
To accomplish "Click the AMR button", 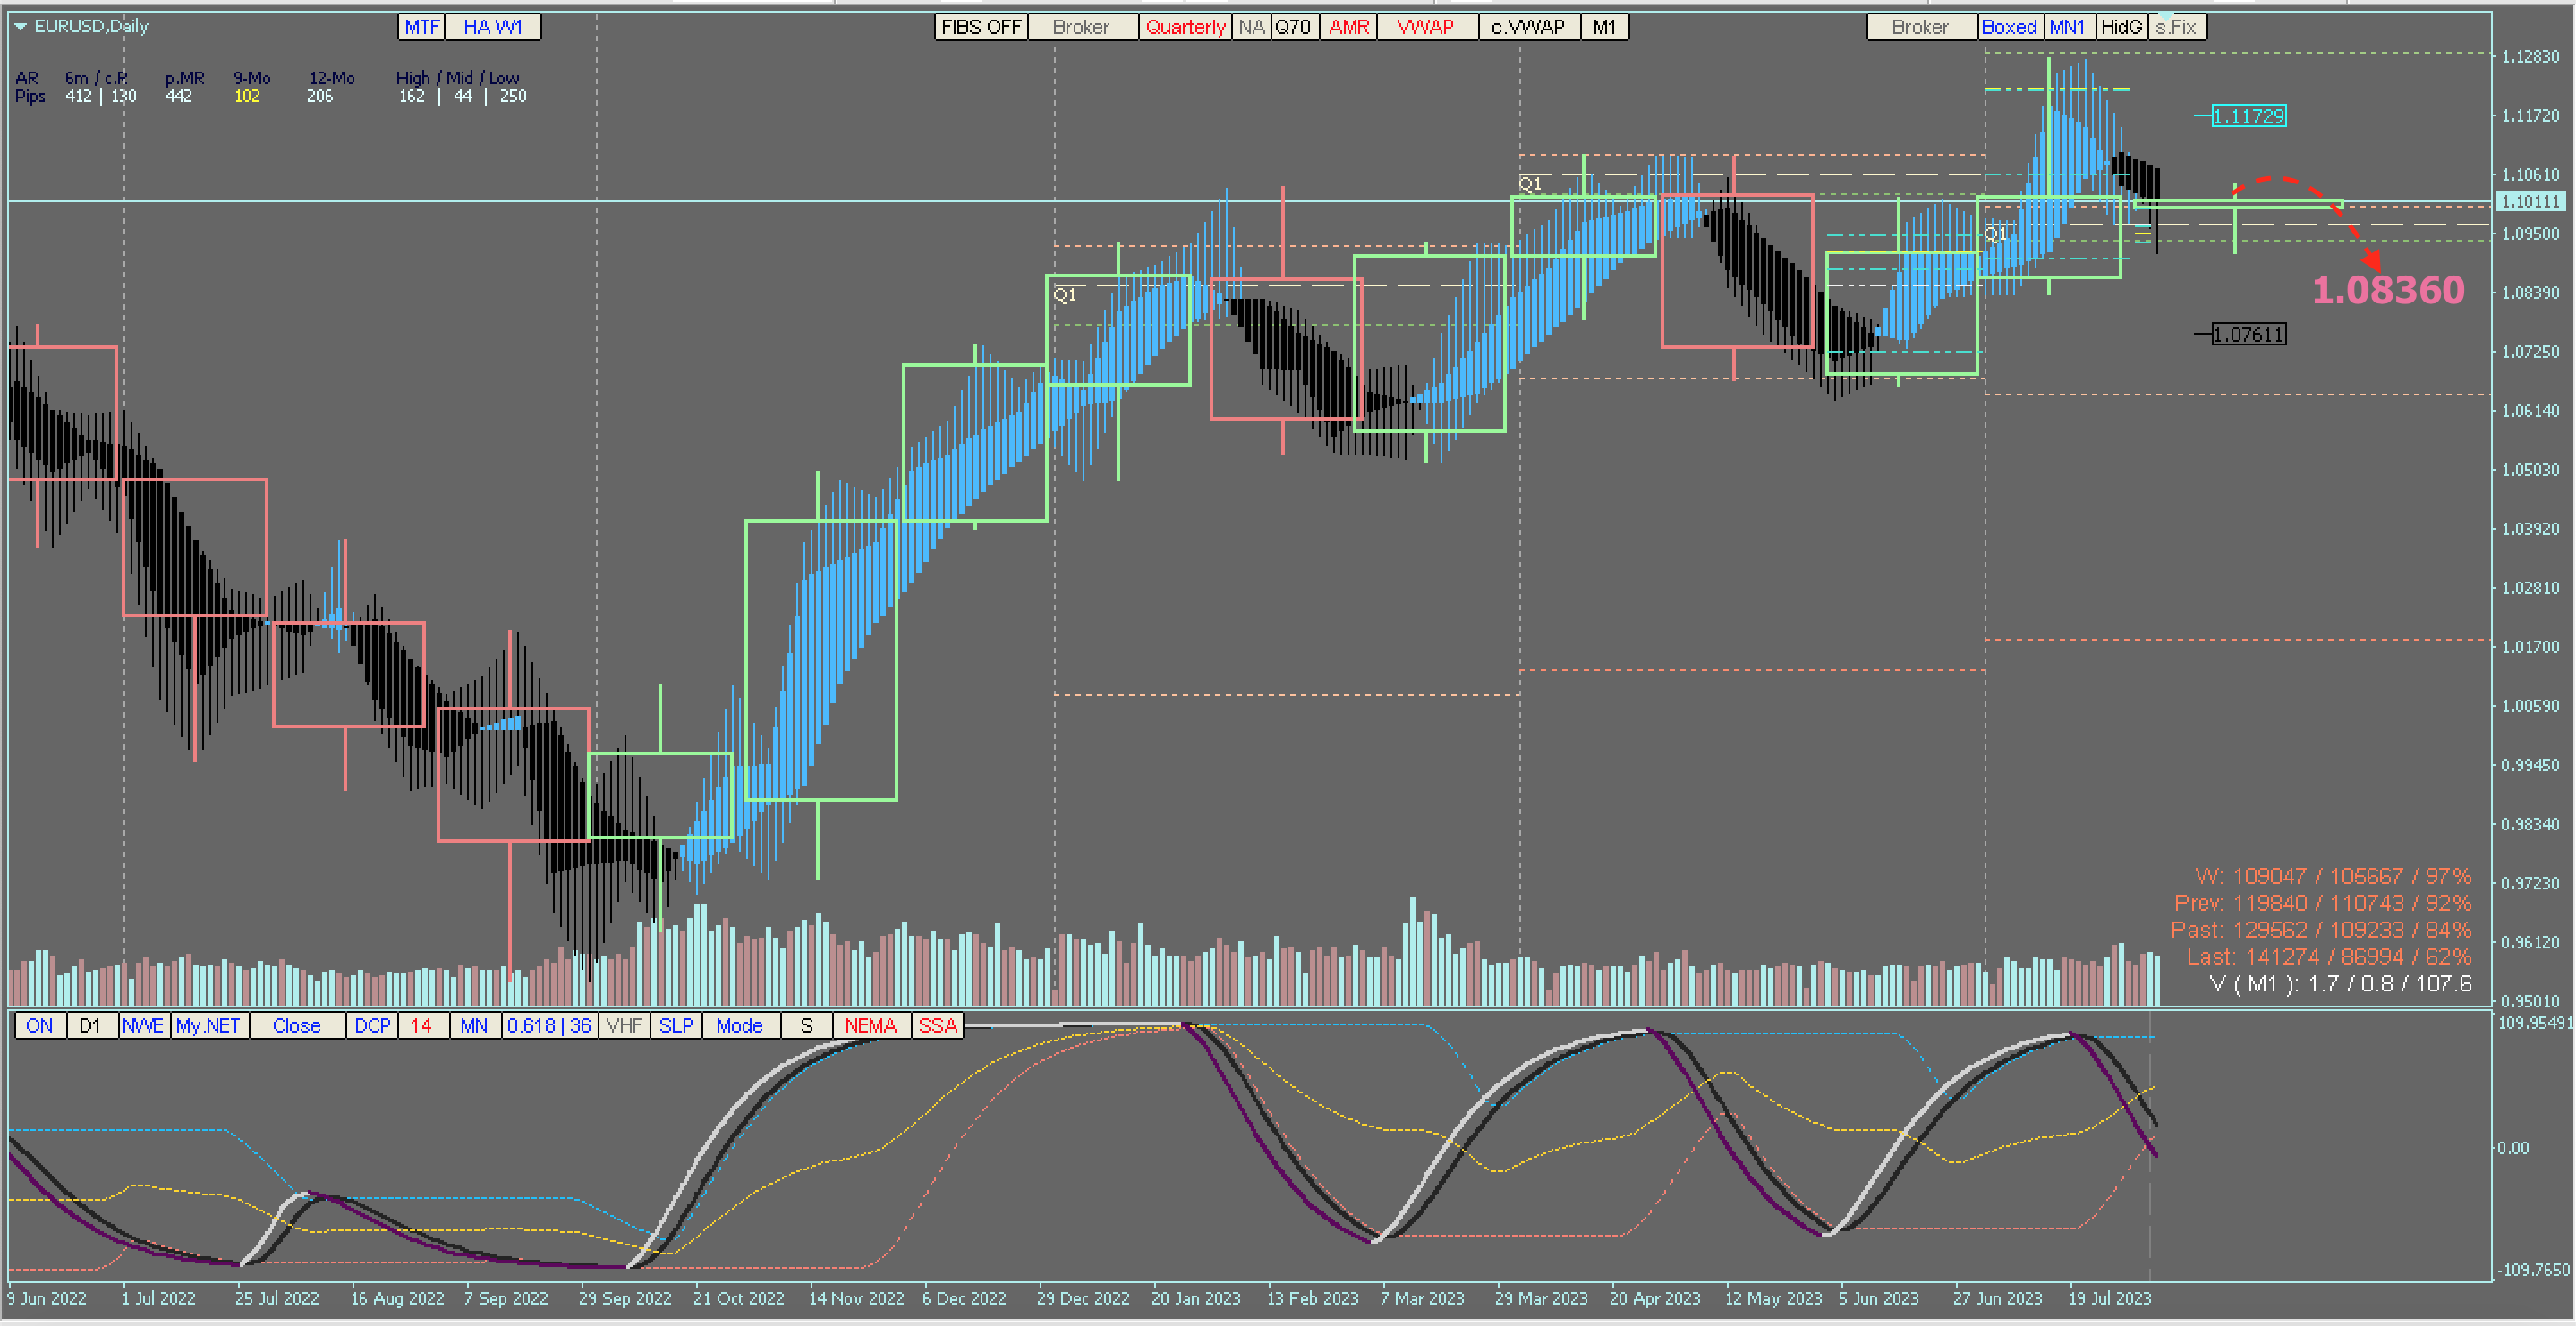I will (1348, 27).
